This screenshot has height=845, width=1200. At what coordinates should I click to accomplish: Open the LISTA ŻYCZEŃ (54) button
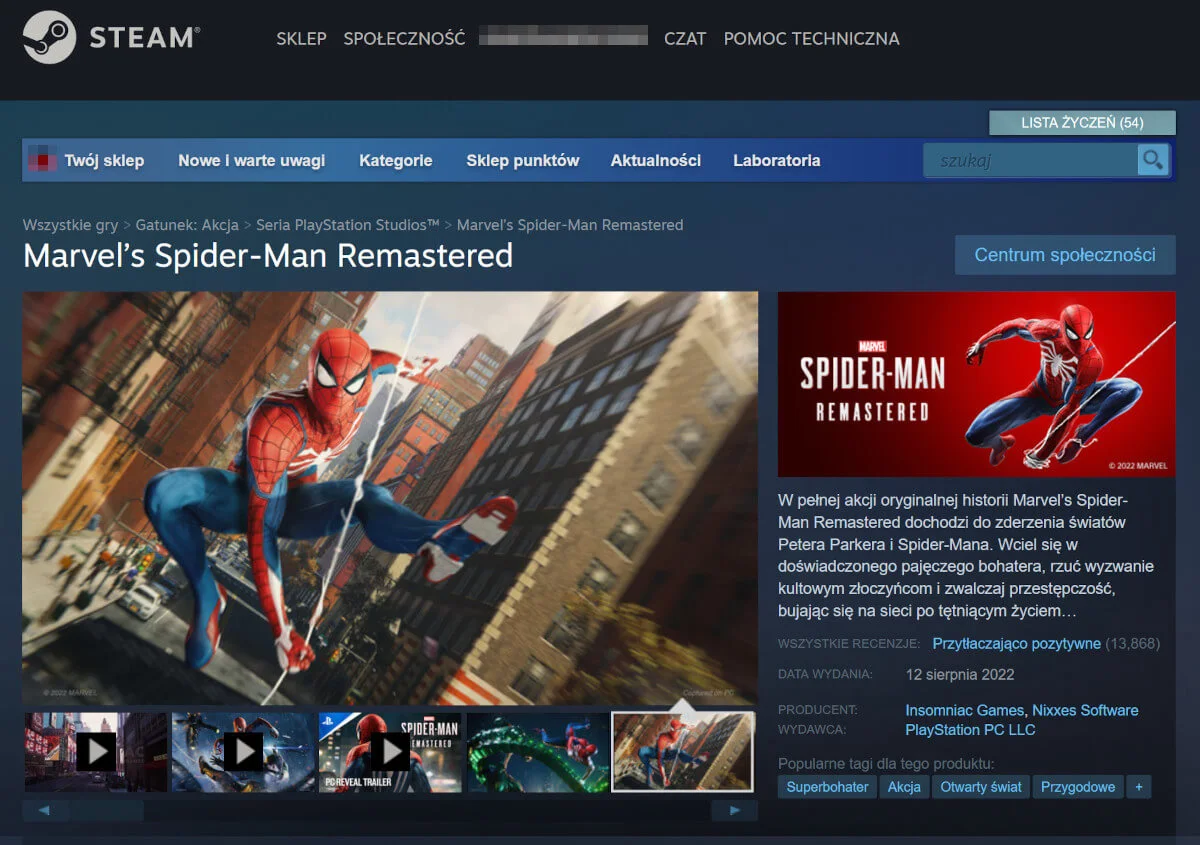1082,122
